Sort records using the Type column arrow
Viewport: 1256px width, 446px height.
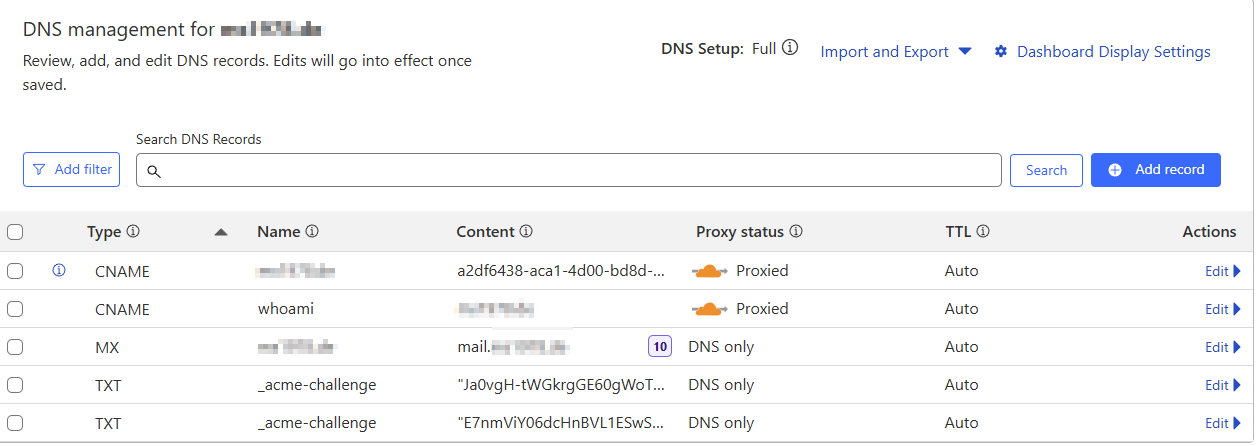pos(221,232)
